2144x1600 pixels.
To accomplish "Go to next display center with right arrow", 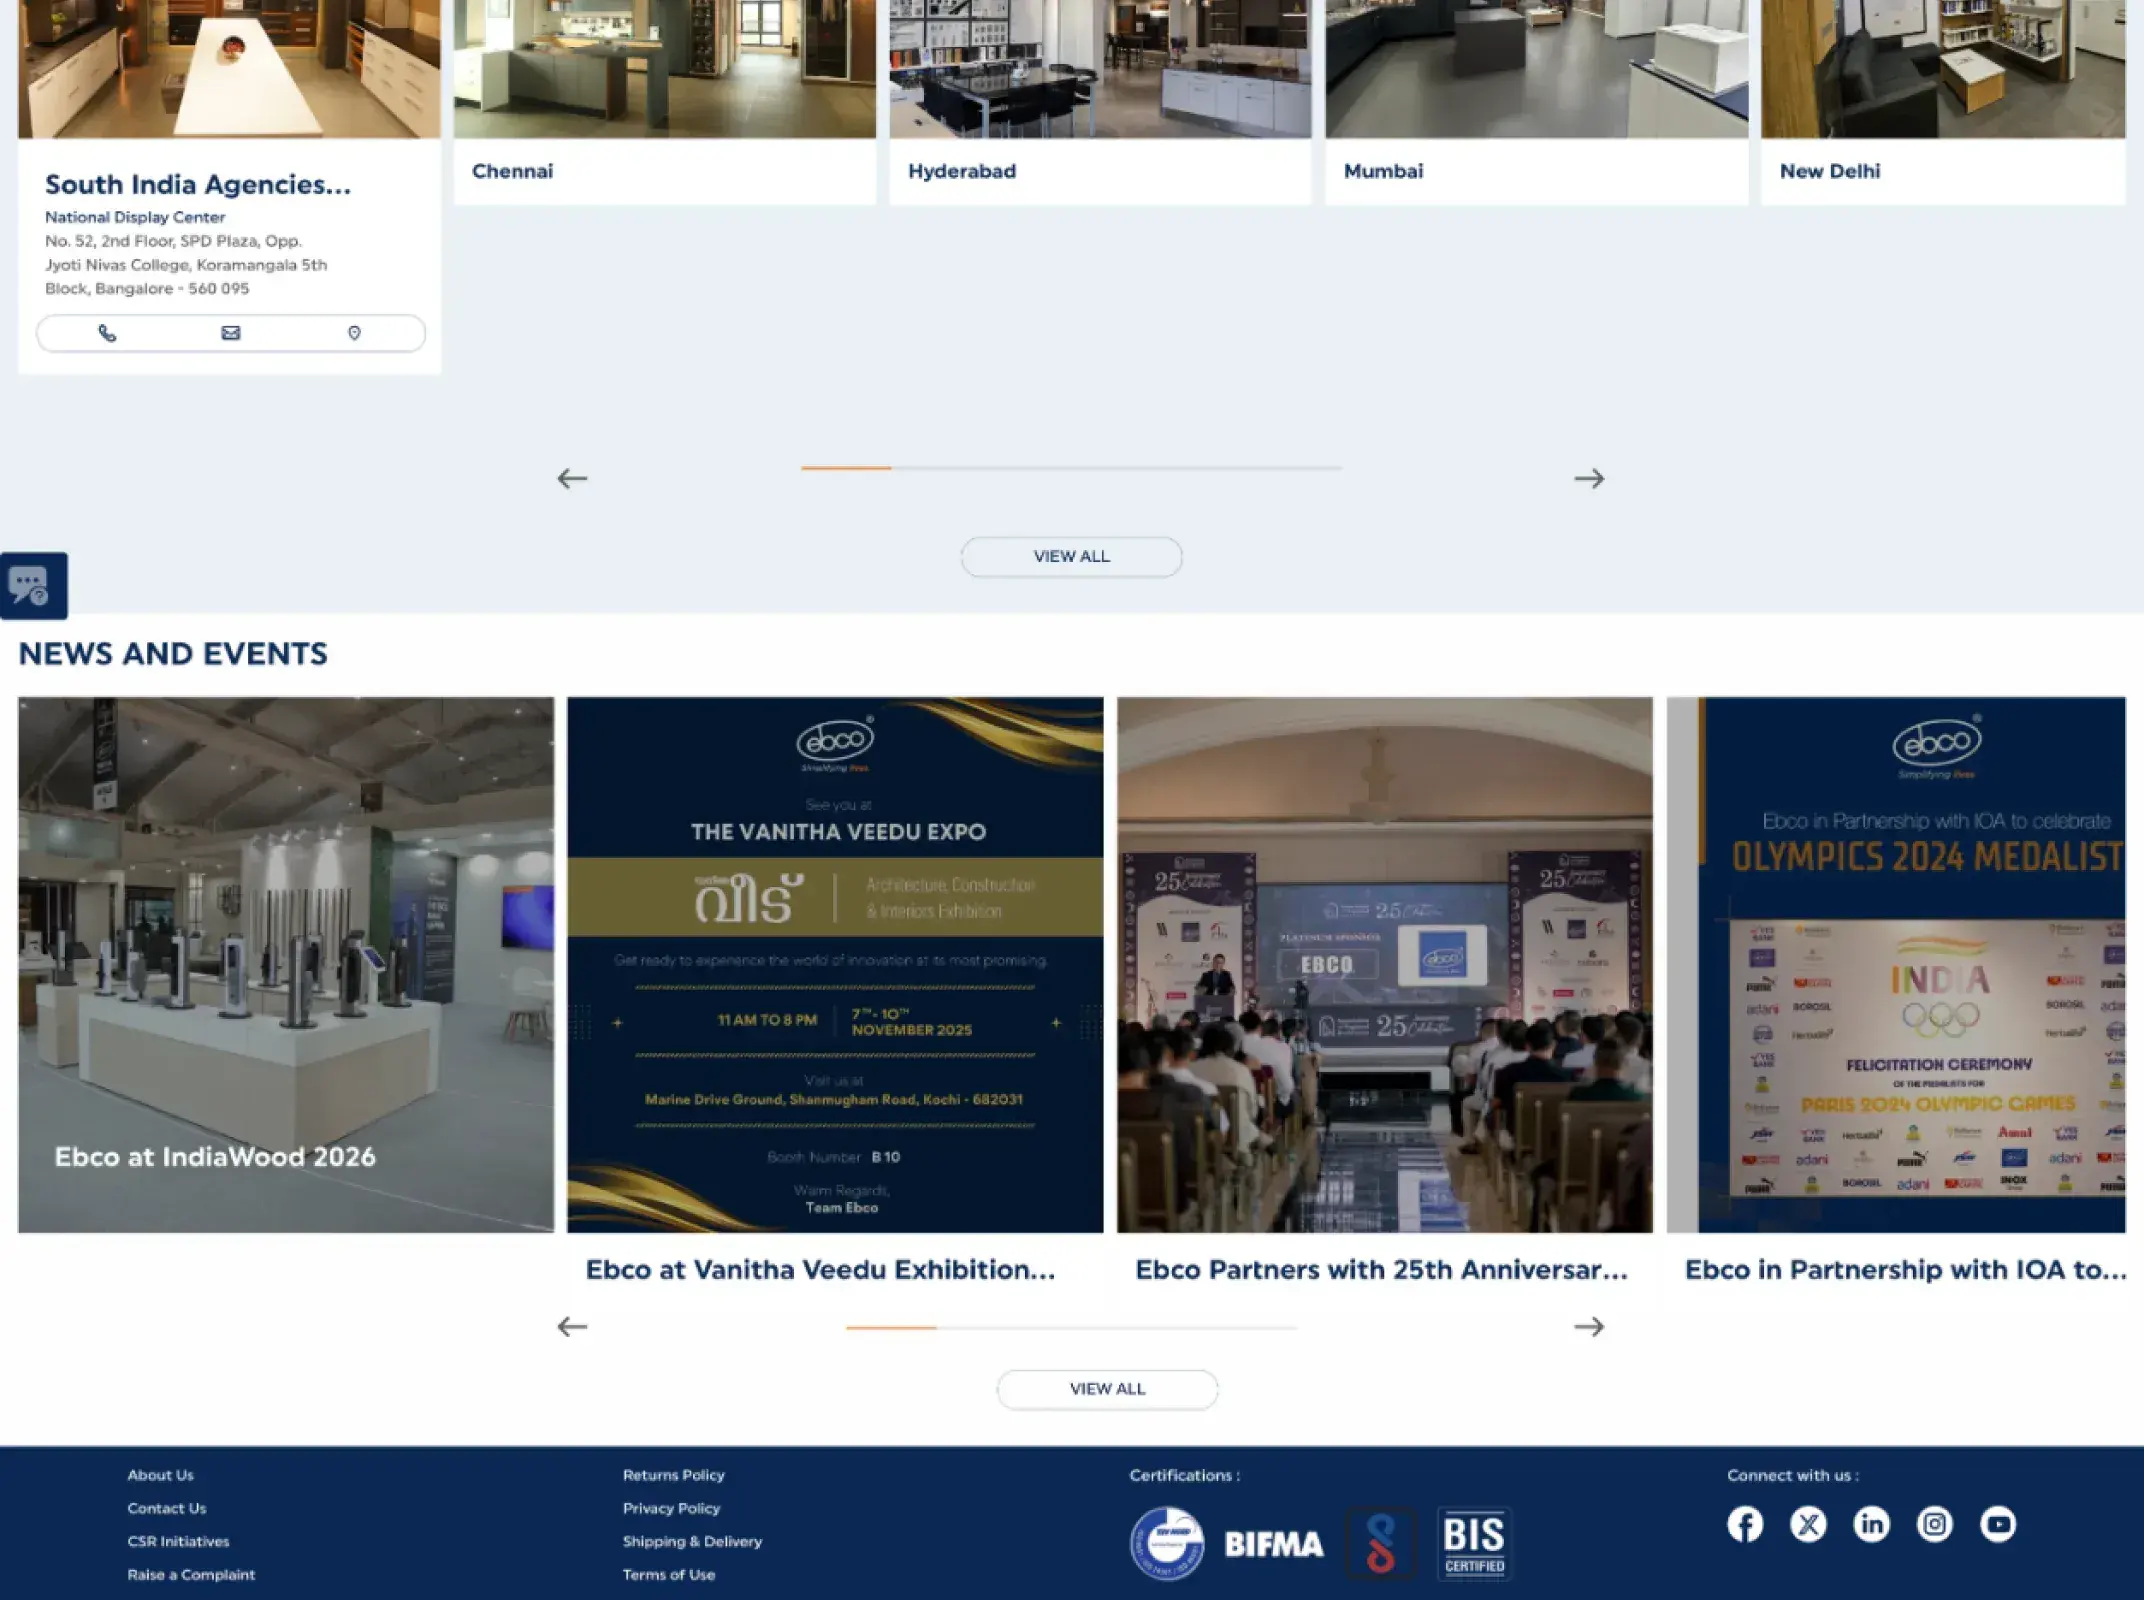I will (1589, 478).
